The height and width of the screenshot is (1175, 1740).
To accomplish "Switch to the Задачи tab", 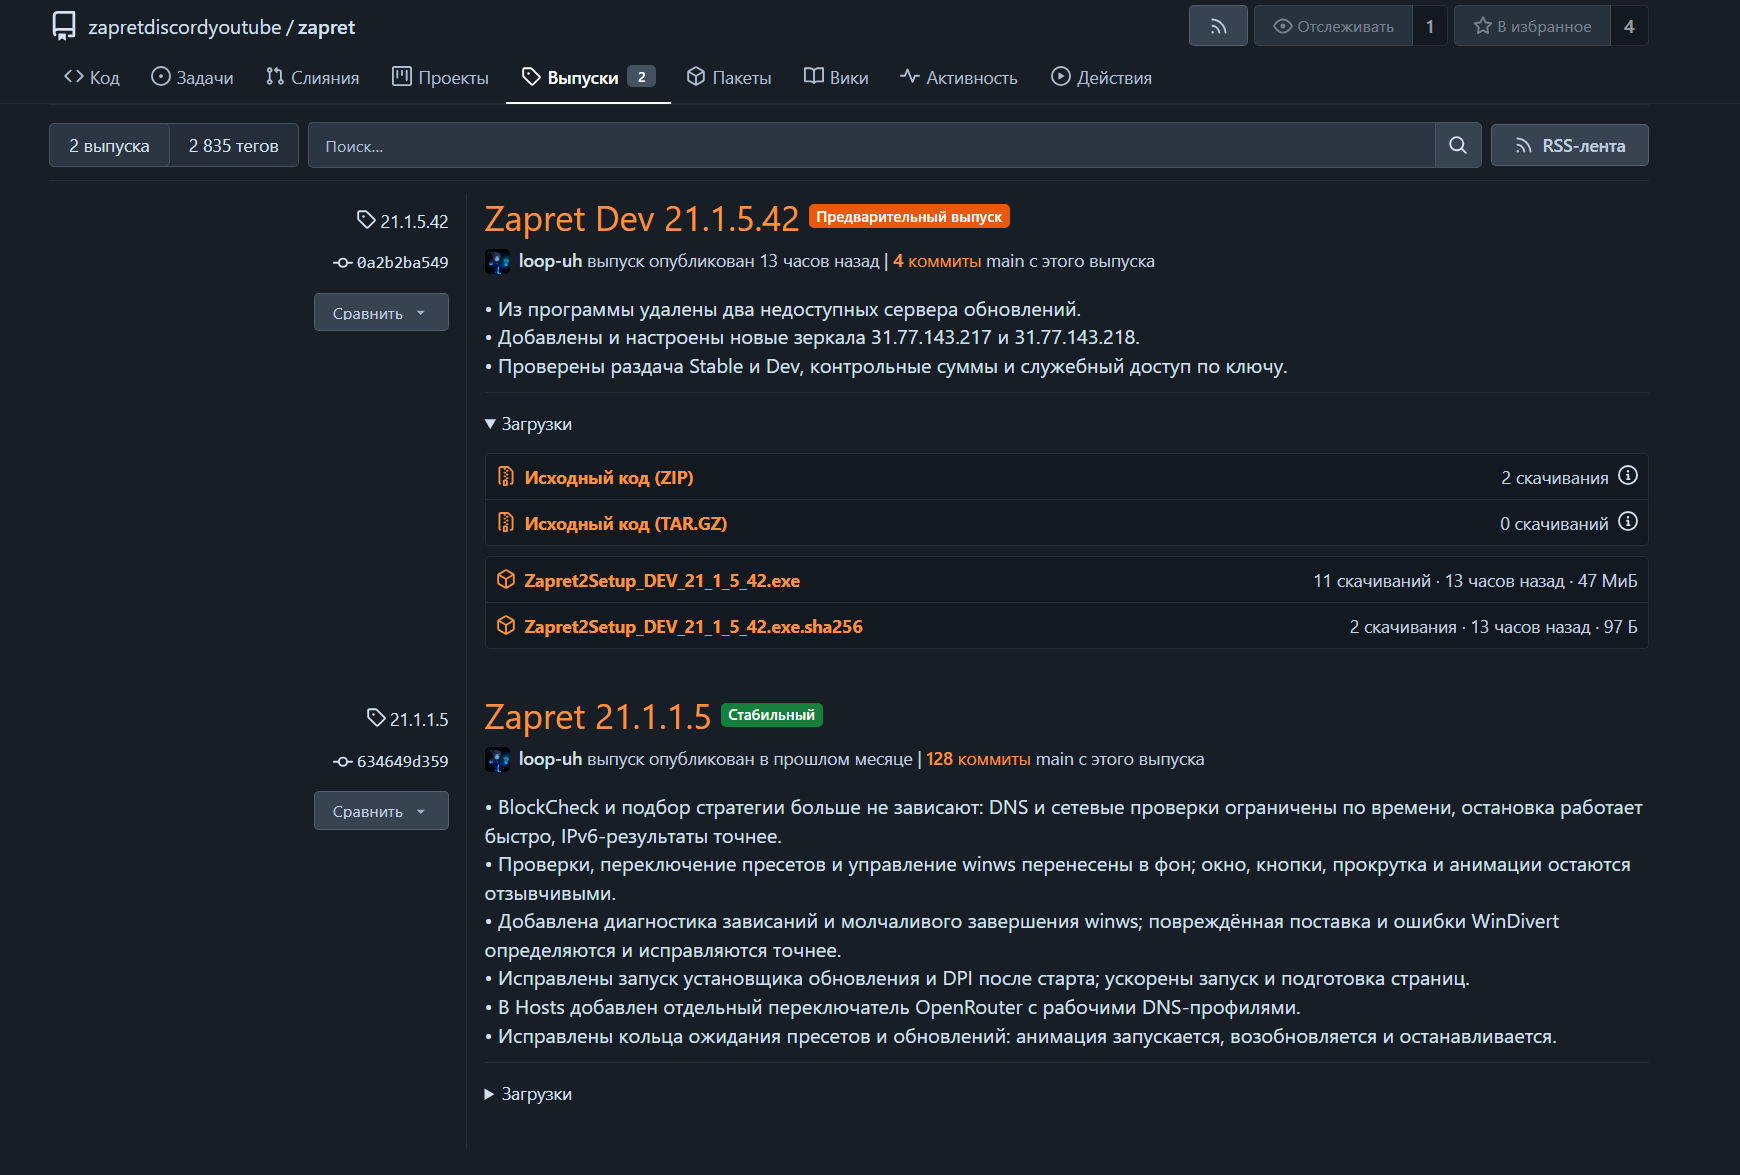I will 192,77.
